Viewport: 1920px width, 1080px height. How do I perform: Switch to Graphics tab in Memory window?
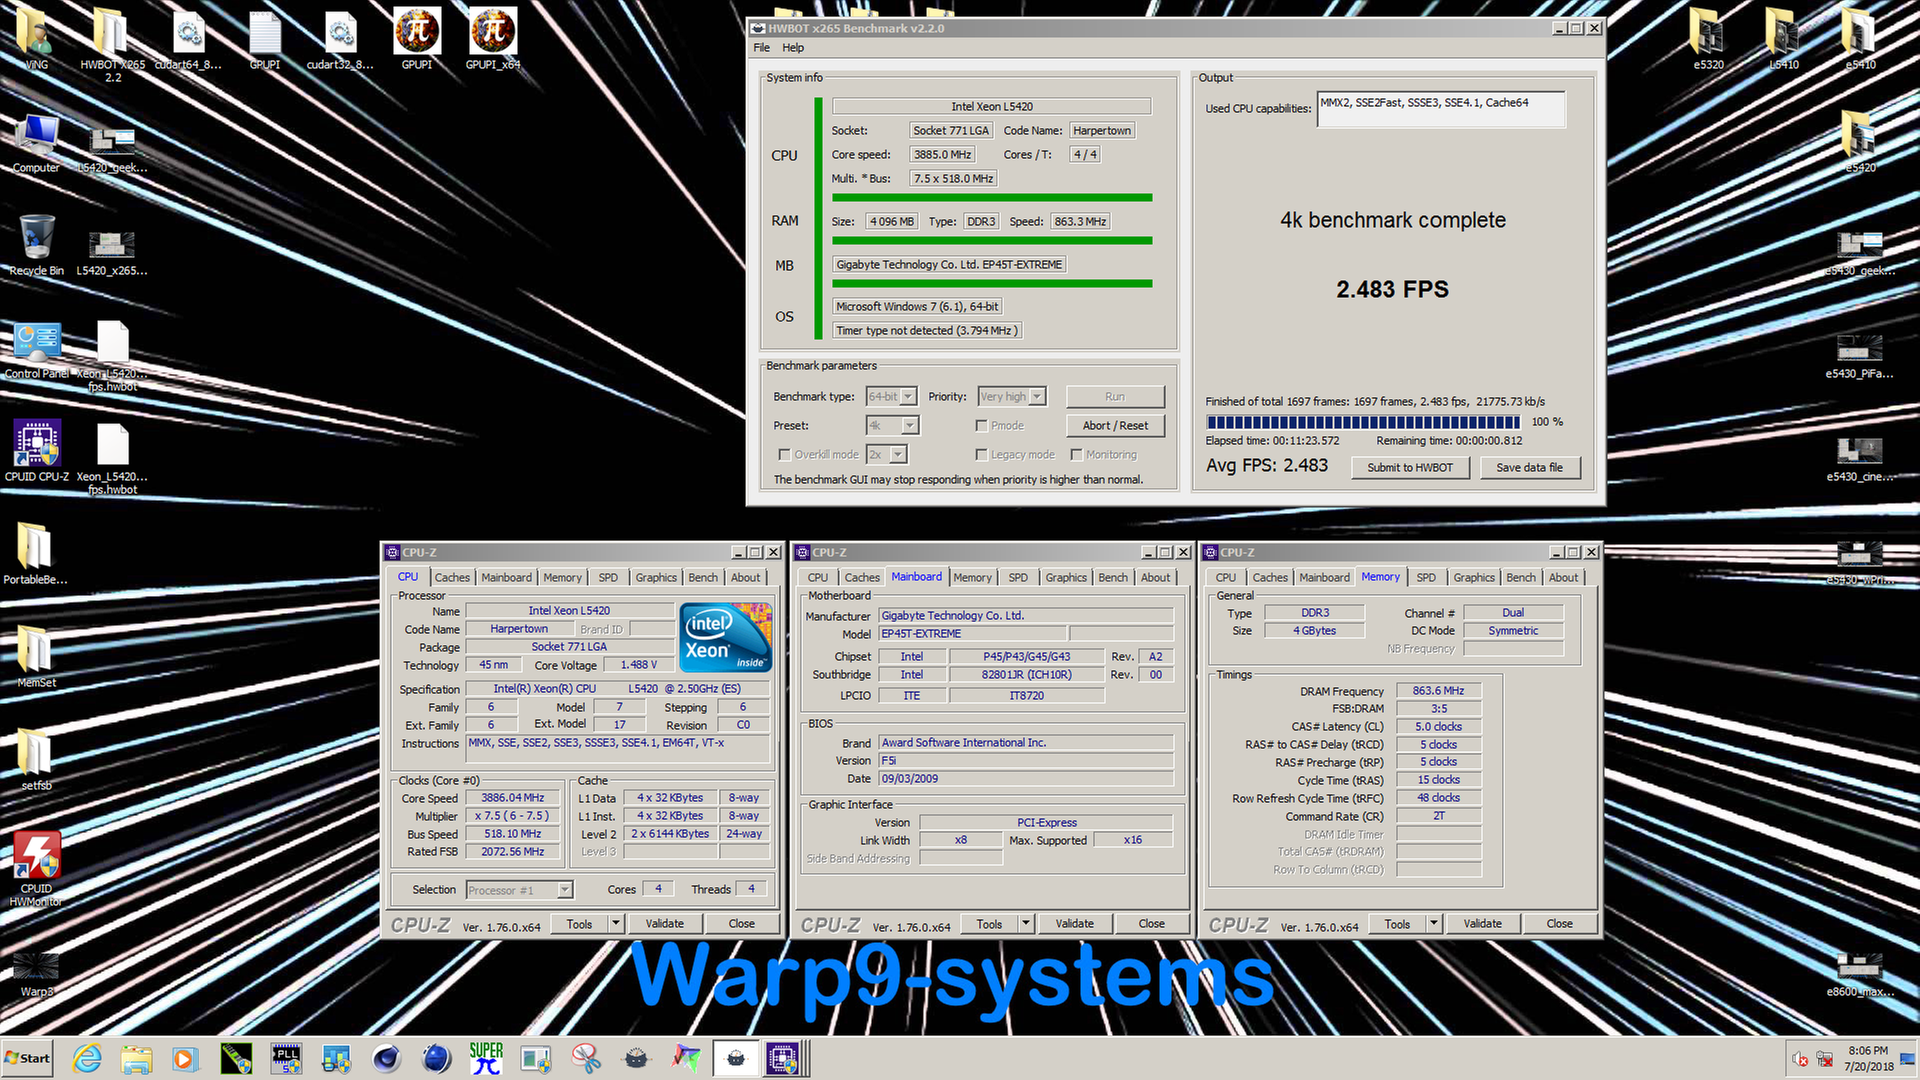pyautogui.click(x=1474, y=578)
